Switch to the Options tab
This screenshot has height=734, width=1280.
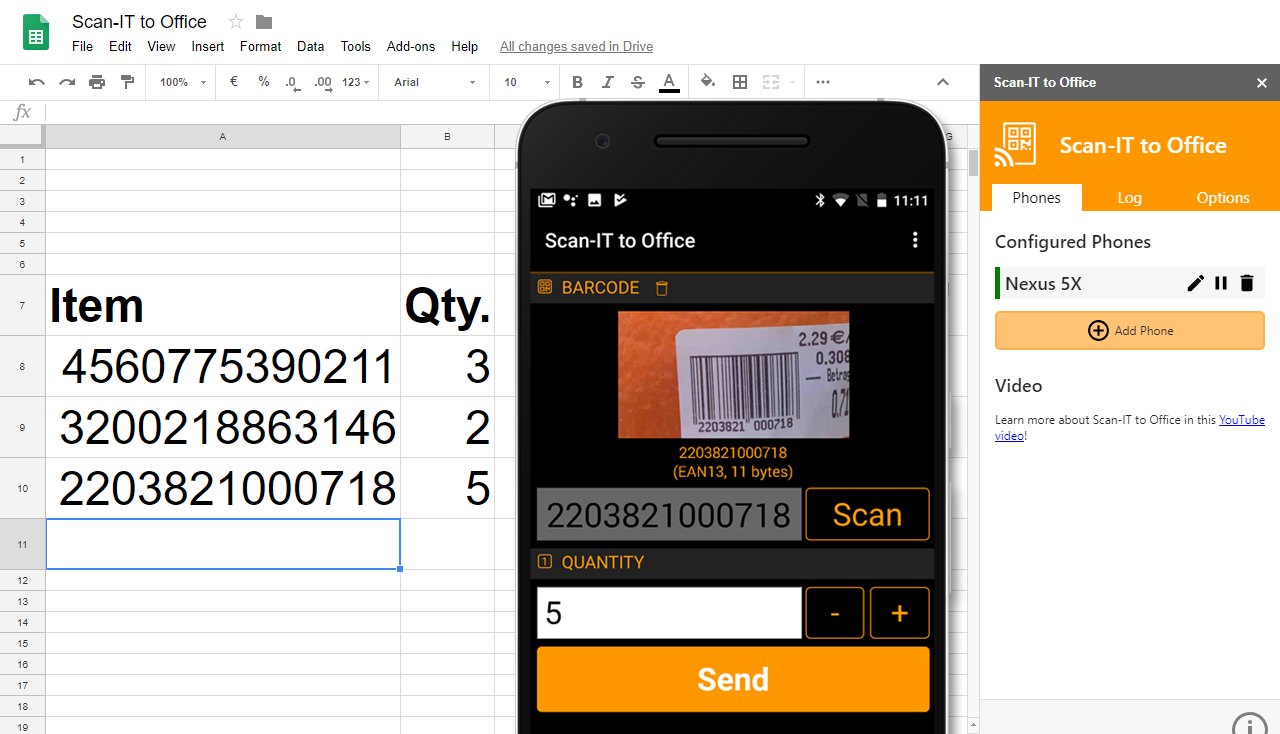tap(1223, 197)
